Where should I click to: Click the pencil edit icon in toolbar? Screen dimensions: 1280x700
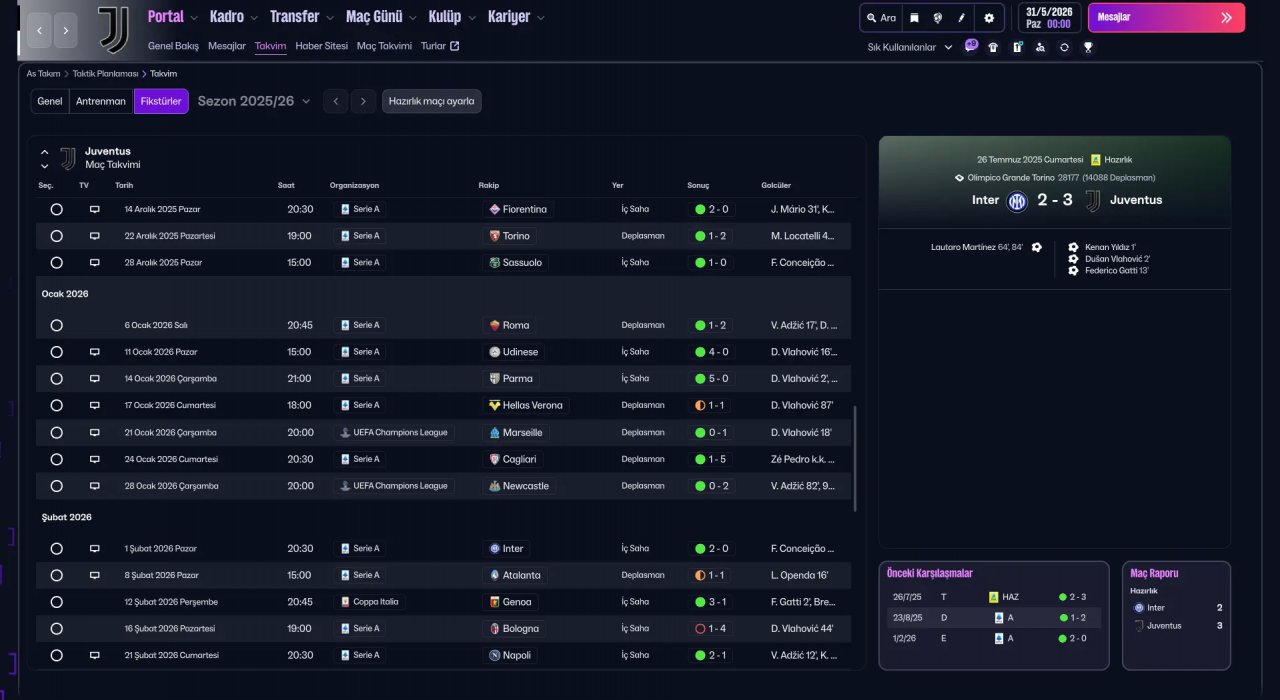coord(962,18)
